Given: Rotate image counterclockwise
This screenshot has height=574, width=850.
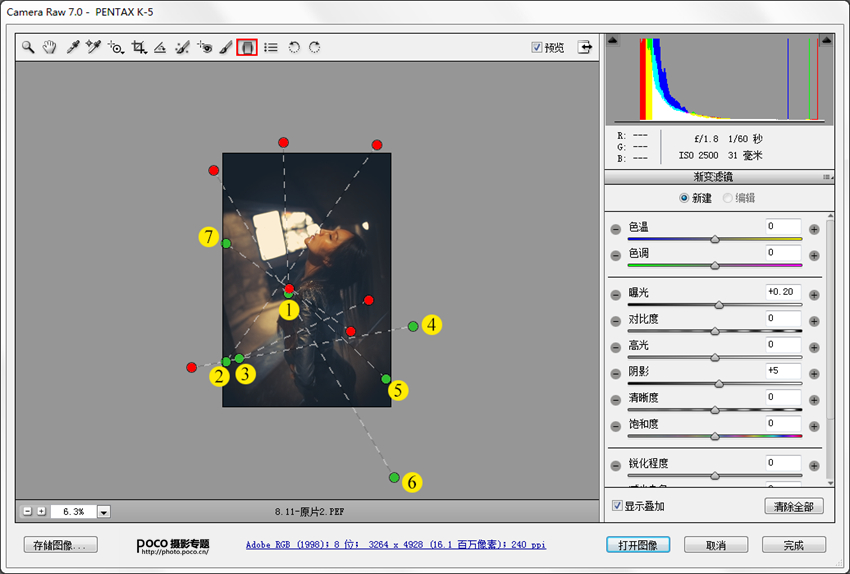Looking at the screenshot, I should click(294, 47).
